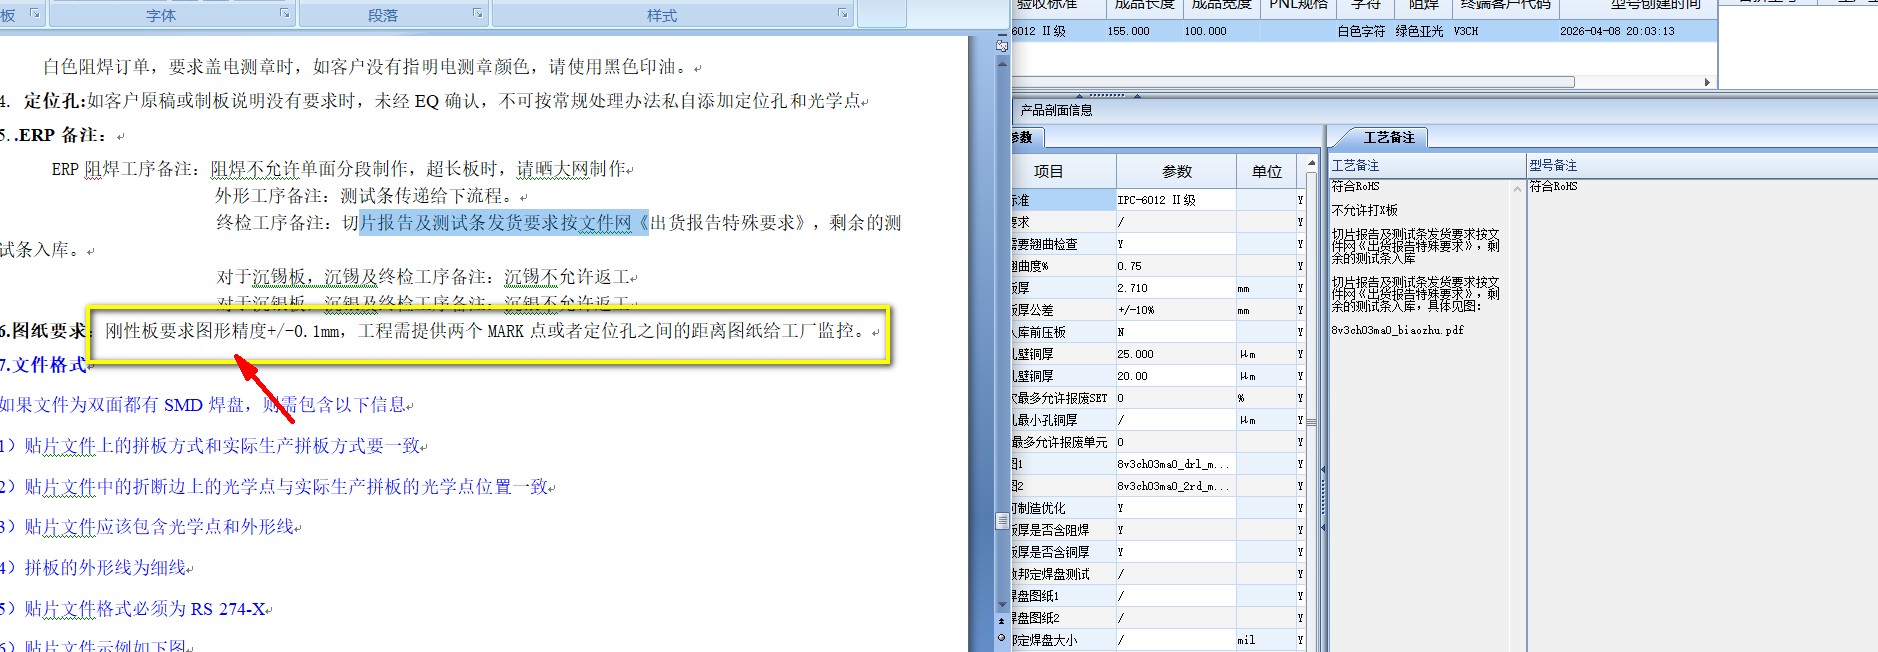The image size is (1878, 652).
Task: Select the unit cell mil
Action: [1266, 640]
